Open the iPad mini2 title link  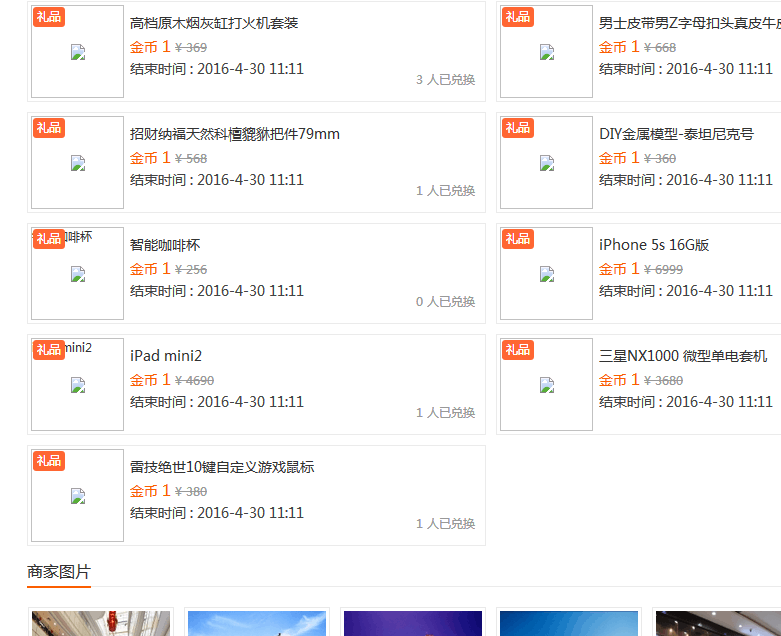166,356
